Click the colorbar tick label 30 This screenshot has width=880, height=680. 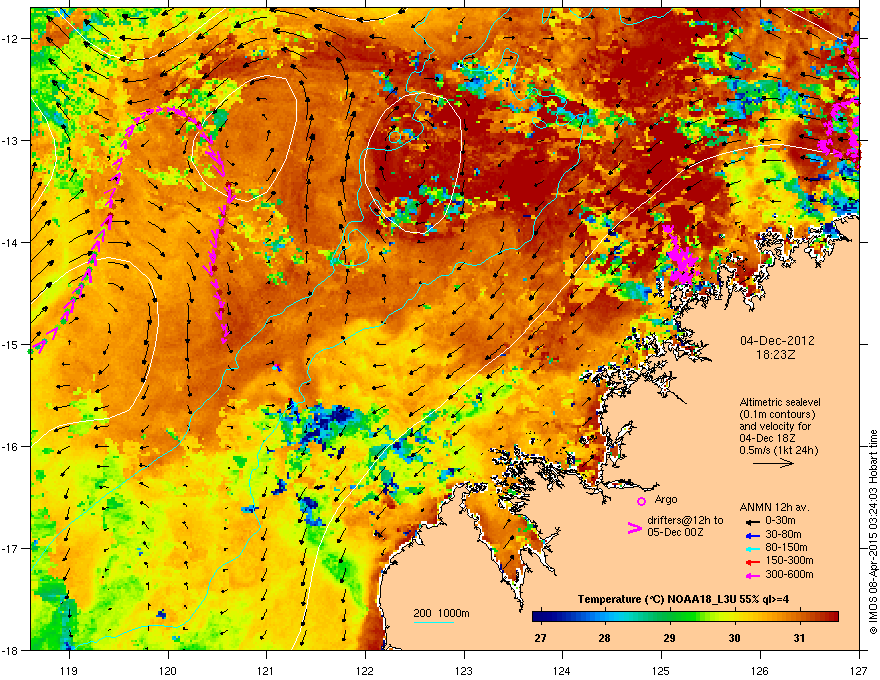click(734, 638)
